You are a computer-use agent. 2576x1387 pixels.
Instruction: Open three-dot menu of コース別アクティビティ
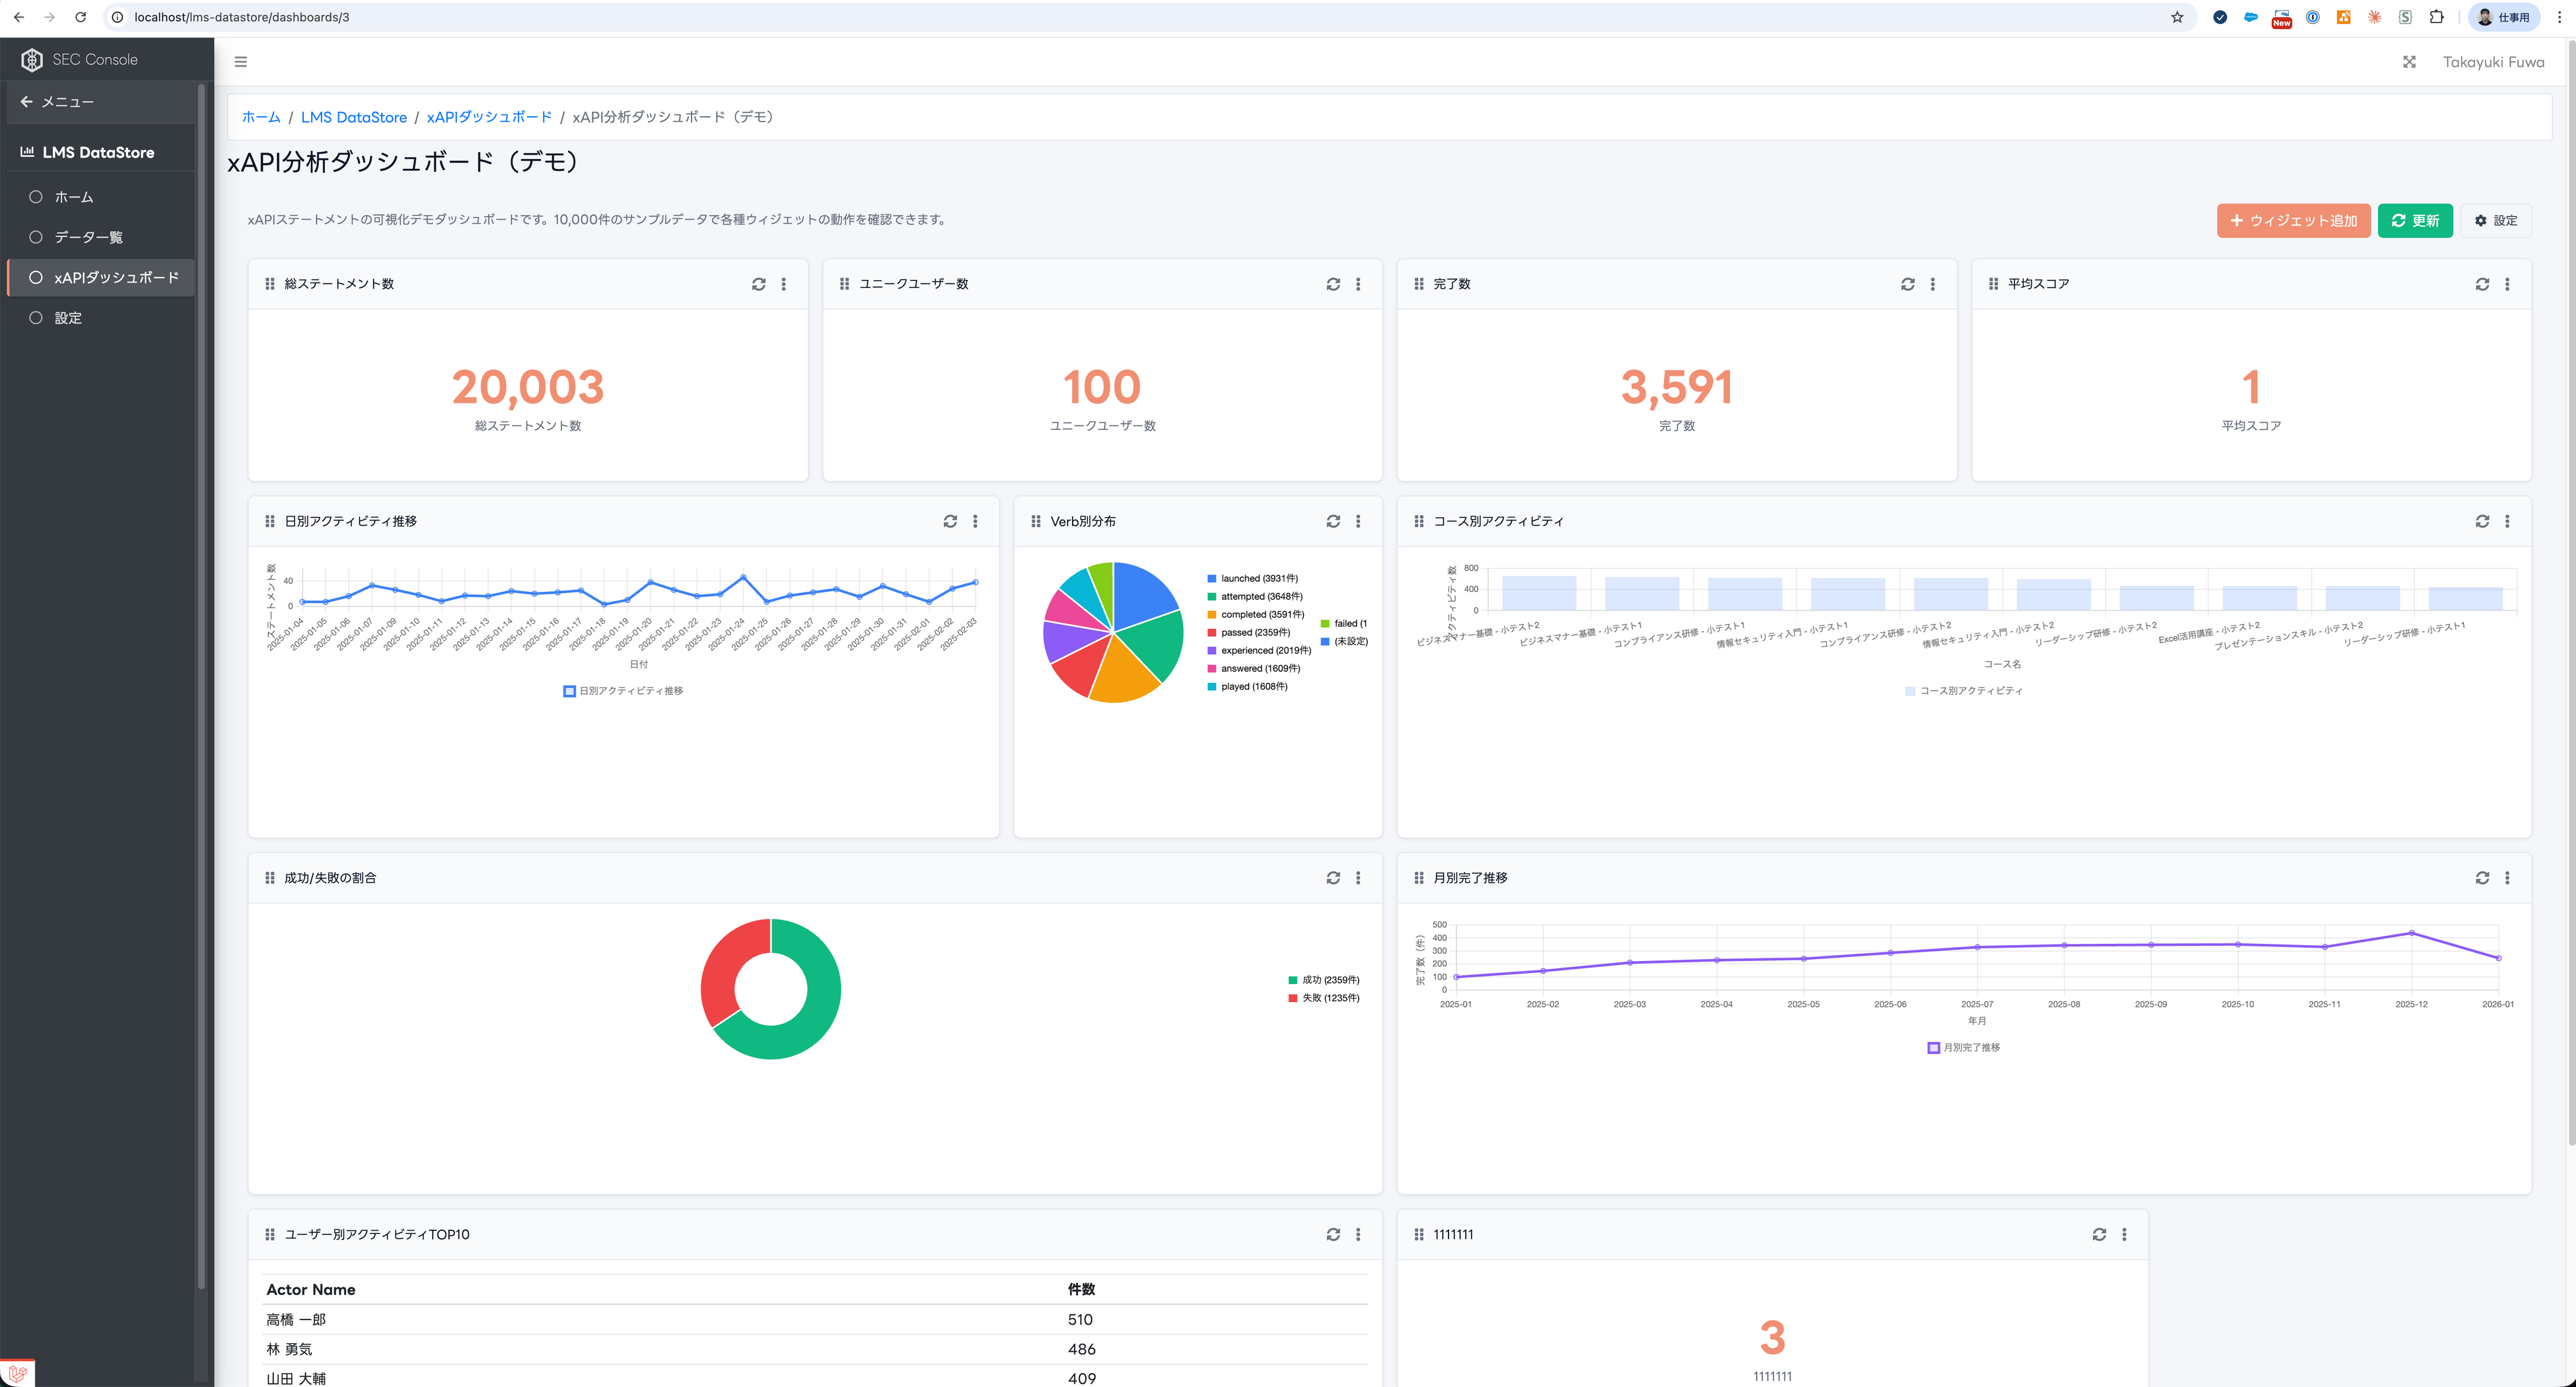(2507, 521)
